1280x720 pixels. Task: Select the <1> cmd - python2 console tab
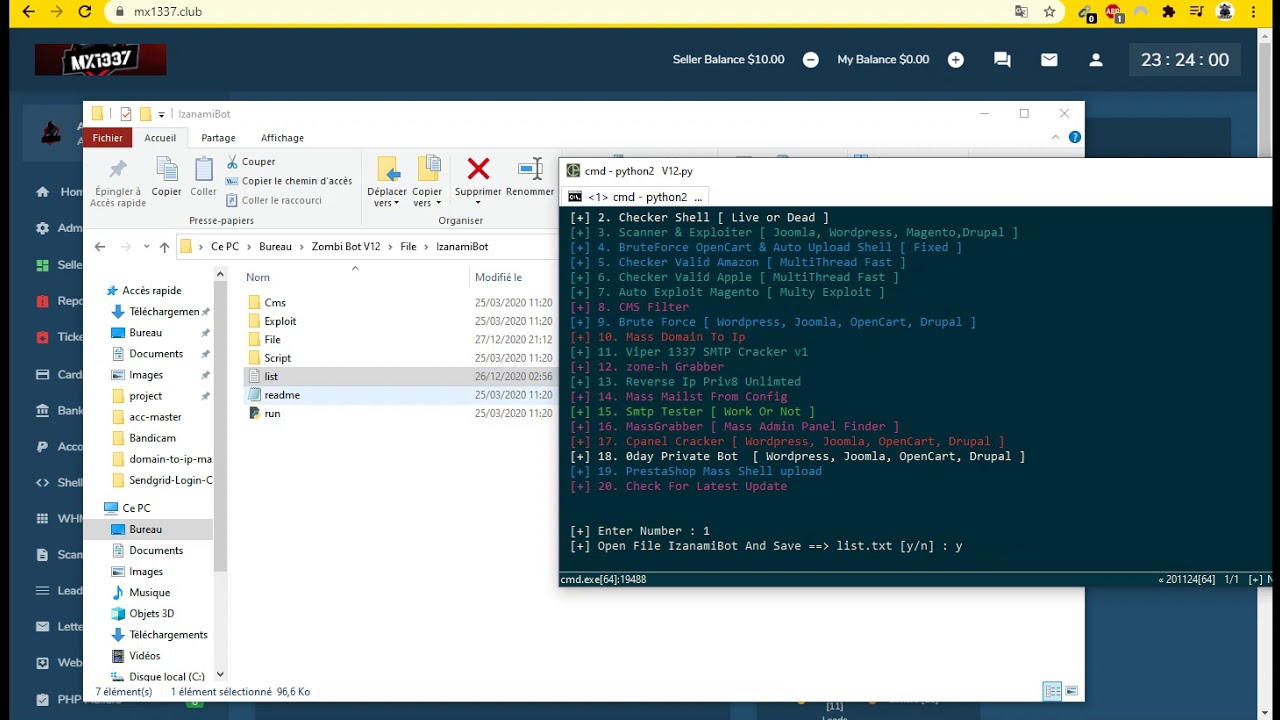pos(636,197)
